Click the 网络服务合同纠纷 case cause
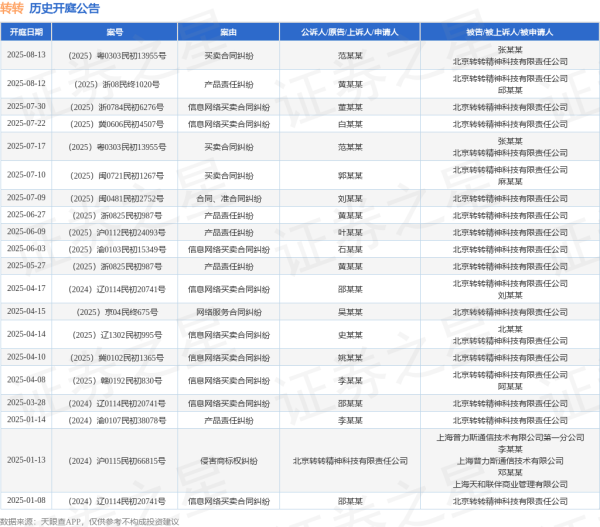Image resolution: width=600 pixels, height=527 pixels. [229, 311]
